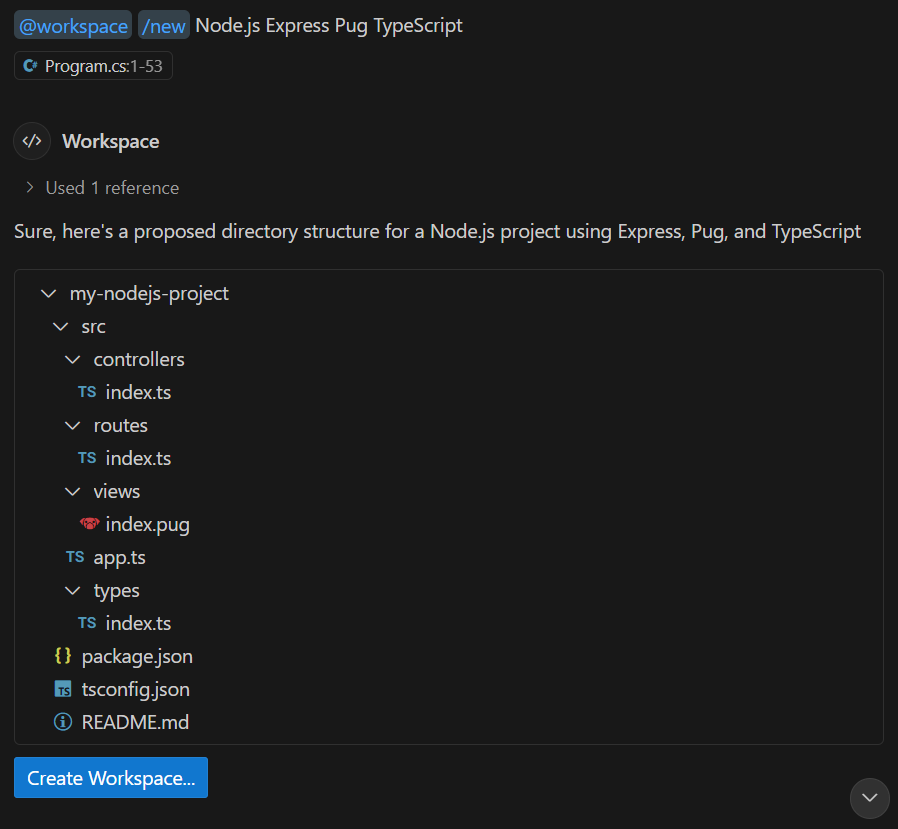The width and height of the screenshot is (898, 829).
Task: Select the TS icon for app.ts
Action: pos(75,557)
